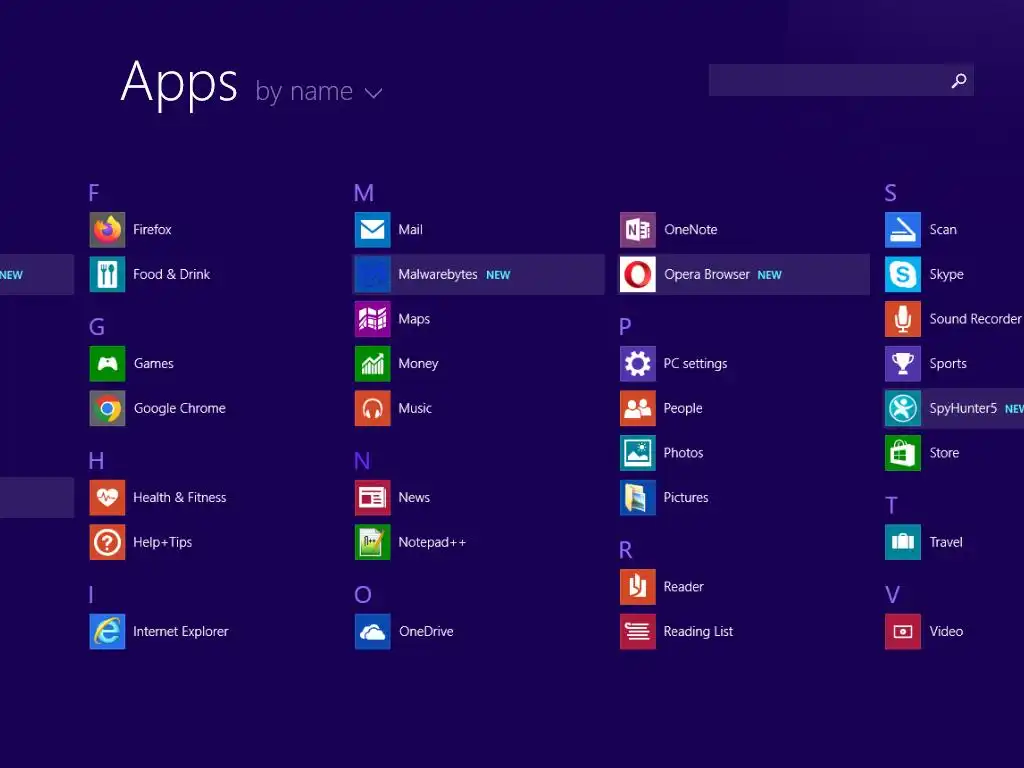
Task: Select the P group header
Action: point(625,327)
